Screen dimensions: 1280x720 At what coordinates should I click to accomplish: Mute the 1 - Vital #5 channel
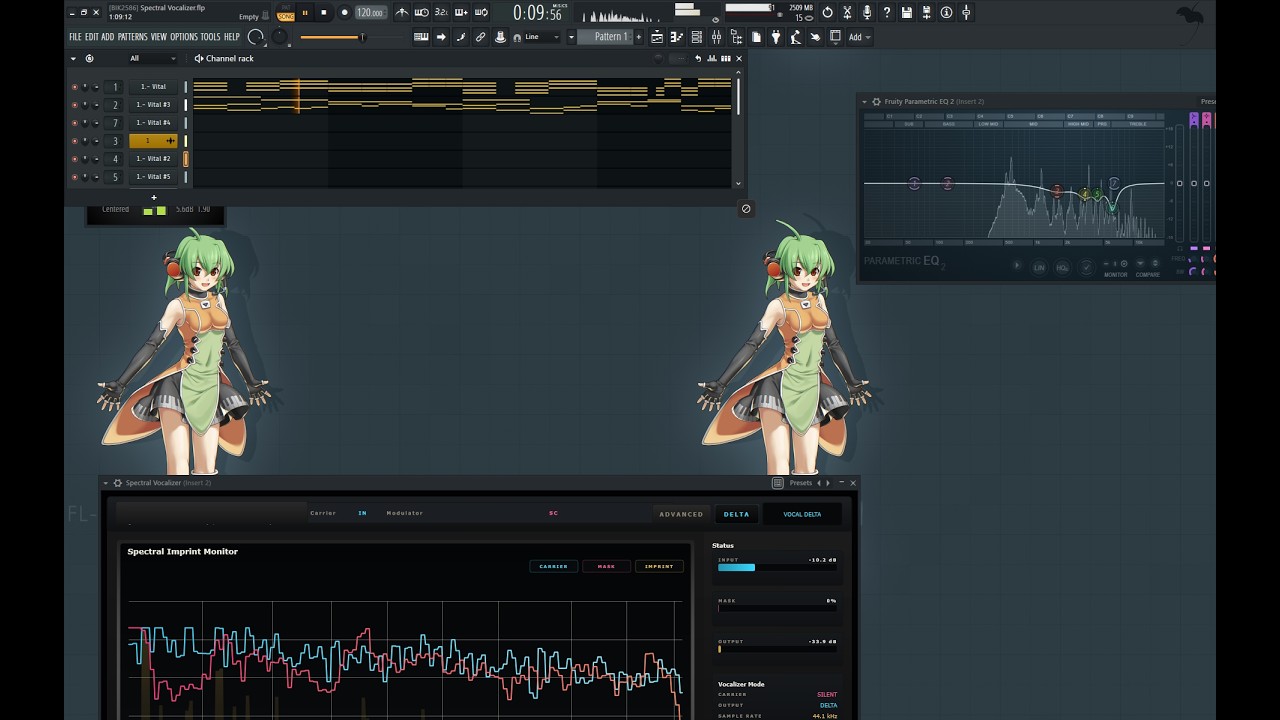(74, 177)
